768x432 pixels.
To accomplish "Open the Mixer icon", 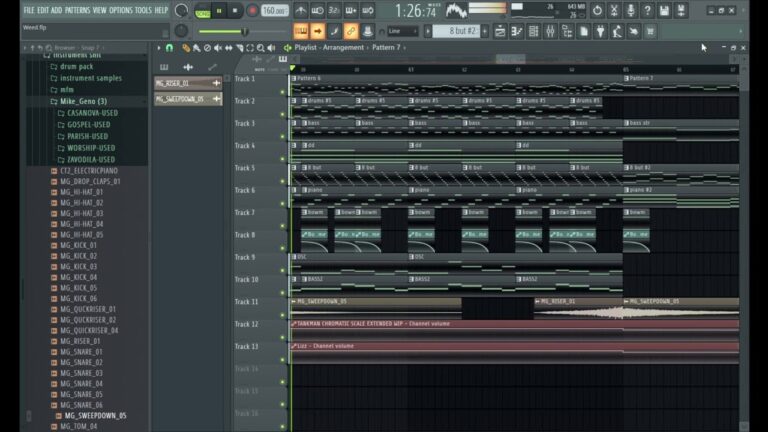I will pyautogui.click(x=550, y=31).
